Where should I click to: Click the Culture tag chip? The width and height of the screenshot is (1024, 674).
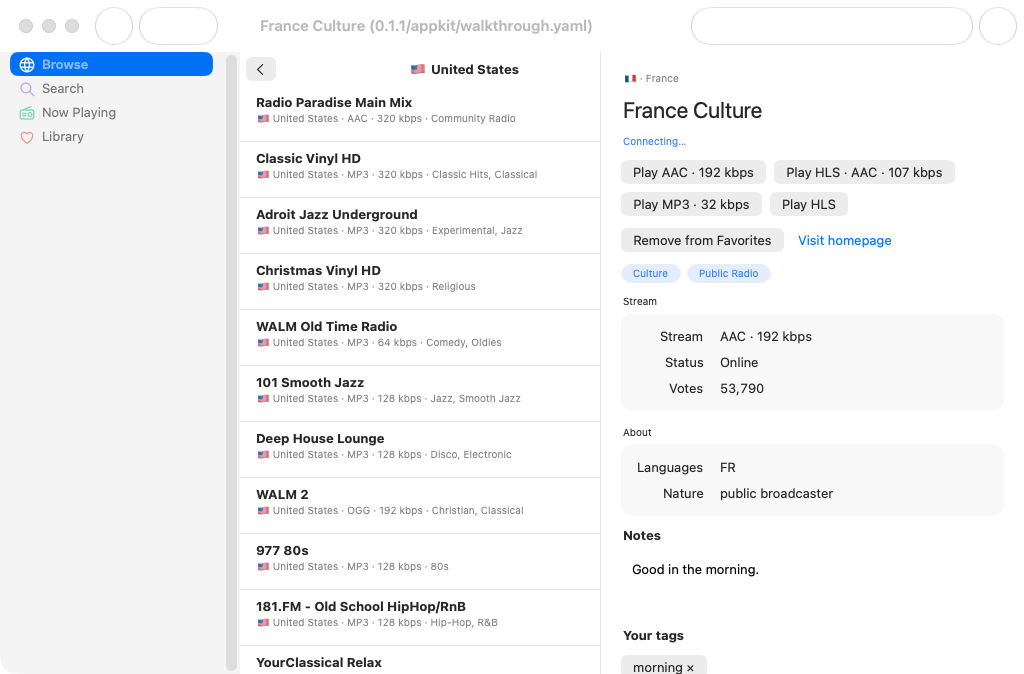pyautogui.click(x=650, y=274)
